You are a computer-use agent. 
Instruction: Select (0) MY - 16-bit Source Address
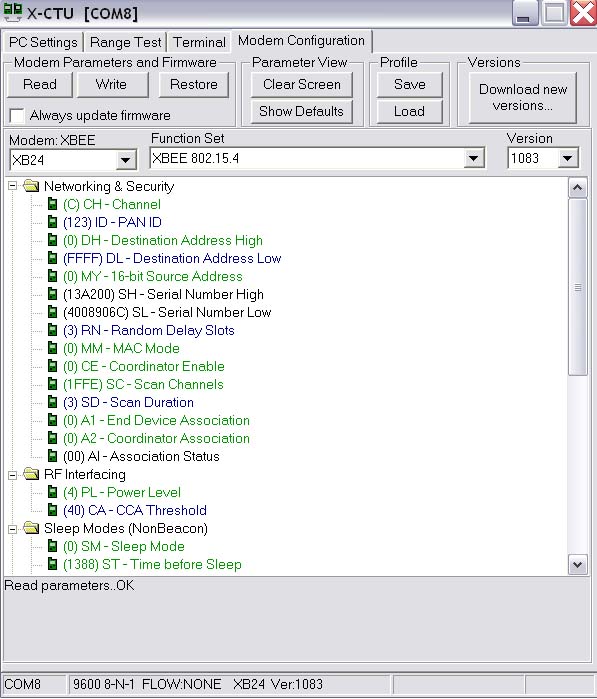(153, 276)
